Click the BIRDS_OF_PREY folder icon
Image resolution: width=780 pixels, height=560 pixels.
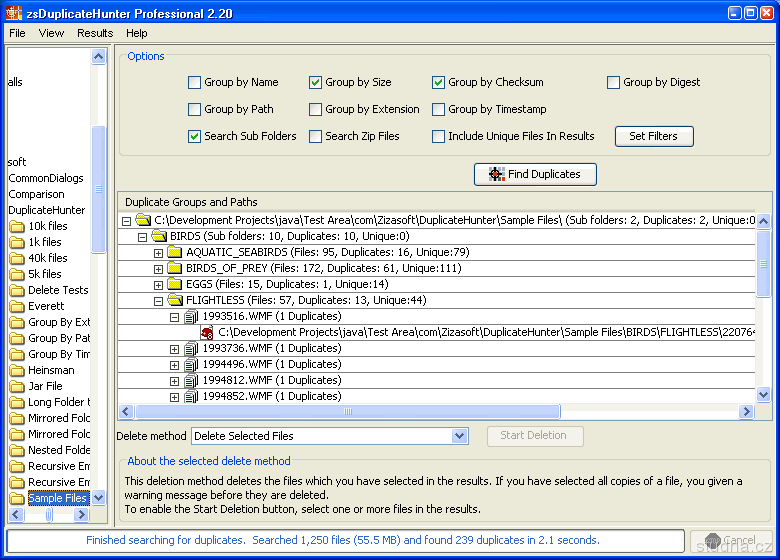[x=175, y=268]
